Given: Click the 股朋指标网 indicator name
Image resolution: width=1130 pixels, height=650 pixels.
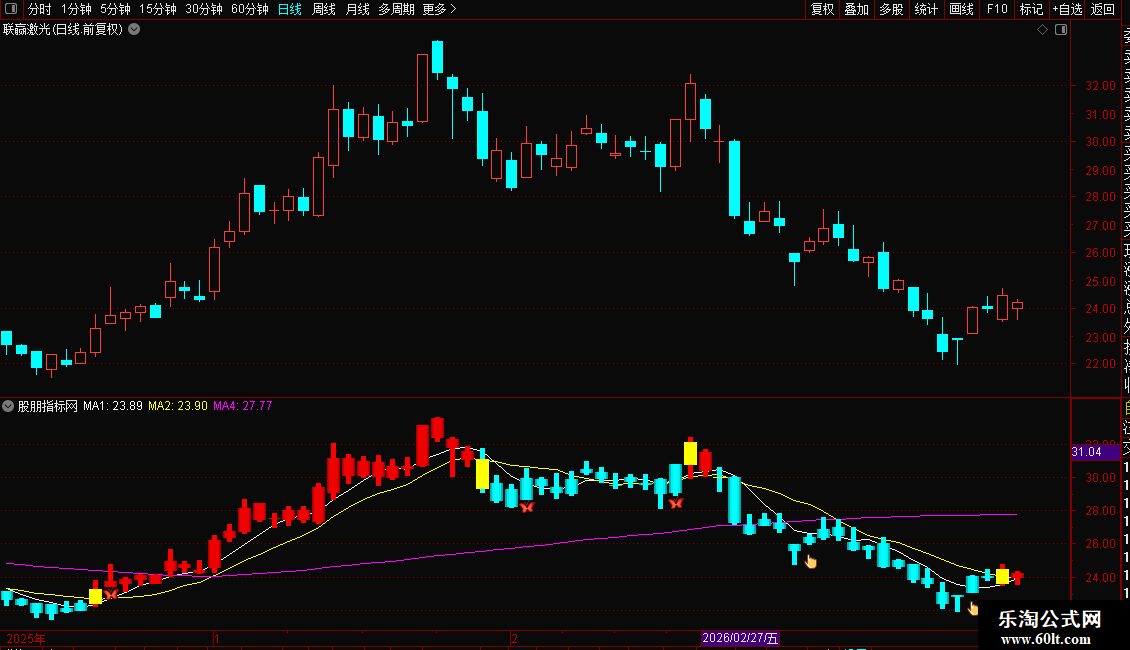Looking at the screenshot, I should pyautogui.click(x=48, y=406).
